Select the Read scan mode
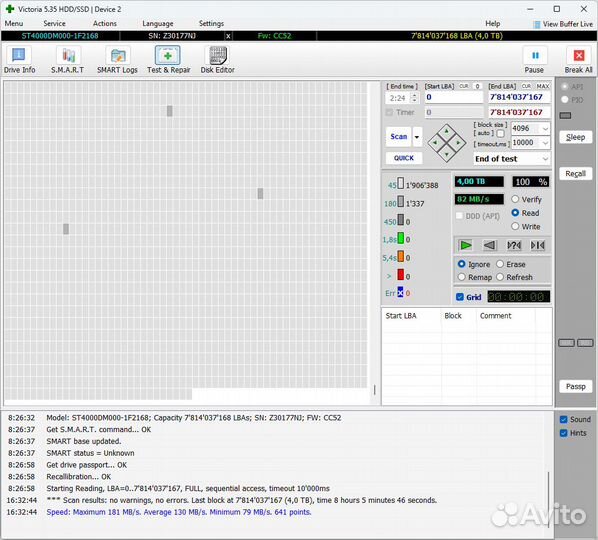 pyautogui.click(x=525, y=213)
